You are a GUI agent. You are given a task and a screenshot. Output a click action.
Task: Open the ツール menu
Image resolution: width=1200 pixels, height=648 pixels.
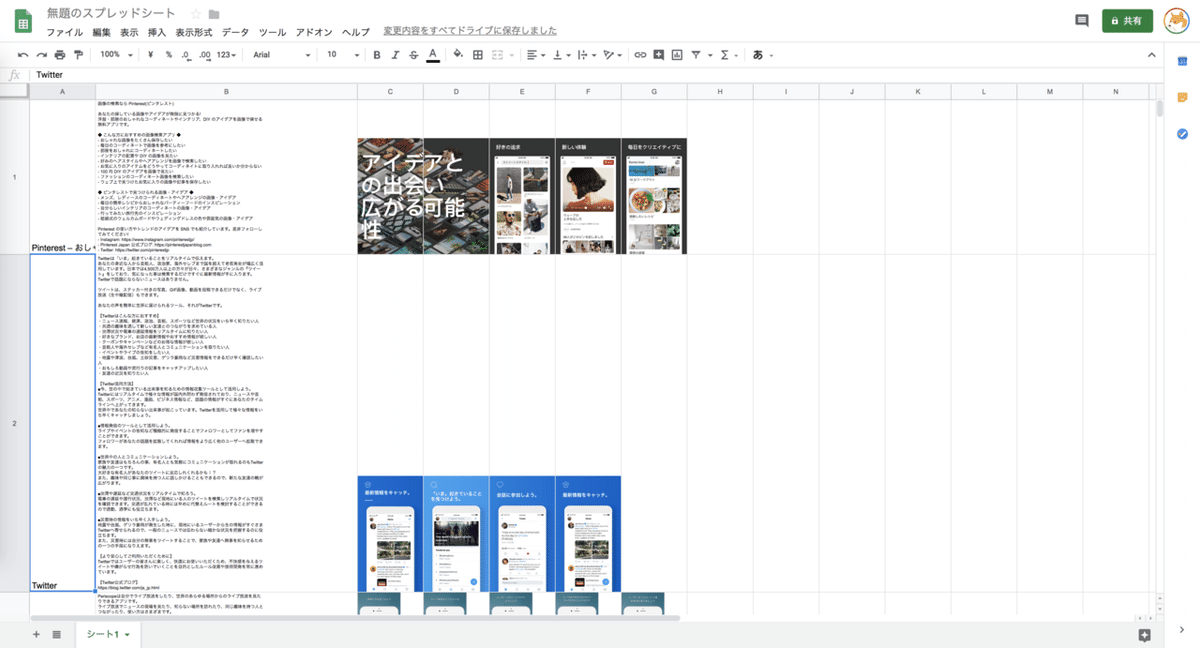[x=271, y=32]
